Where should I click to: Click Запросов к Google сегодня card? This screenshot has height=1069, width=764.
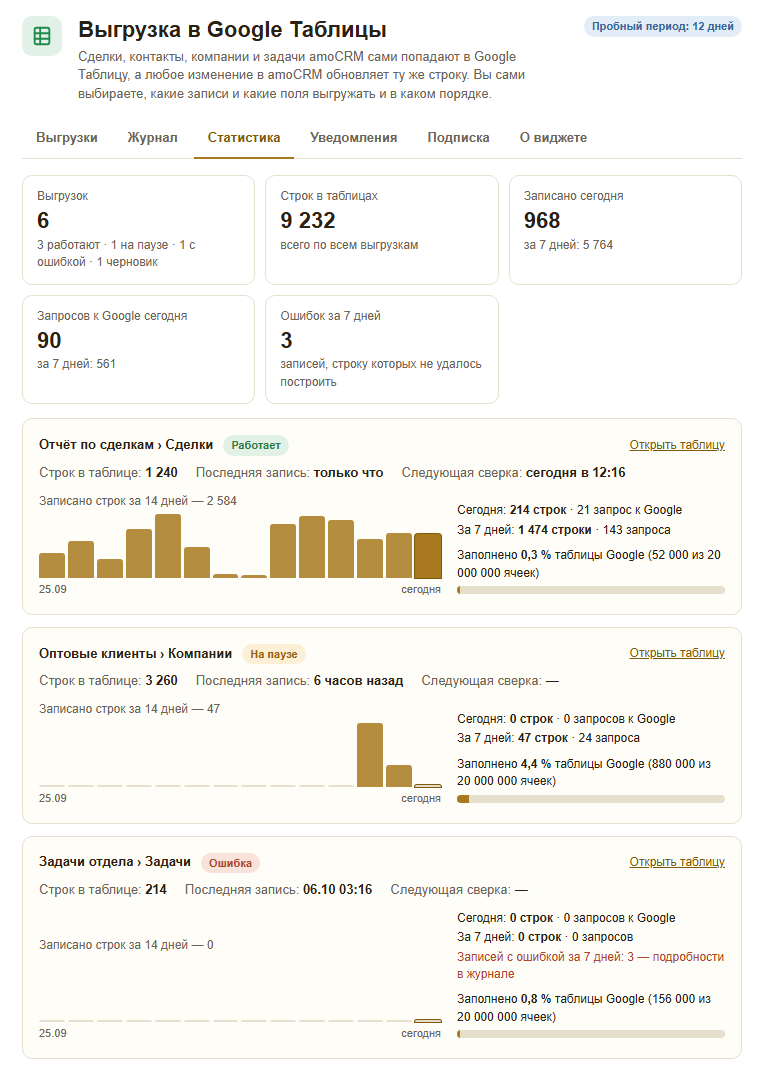coord(138,349)
